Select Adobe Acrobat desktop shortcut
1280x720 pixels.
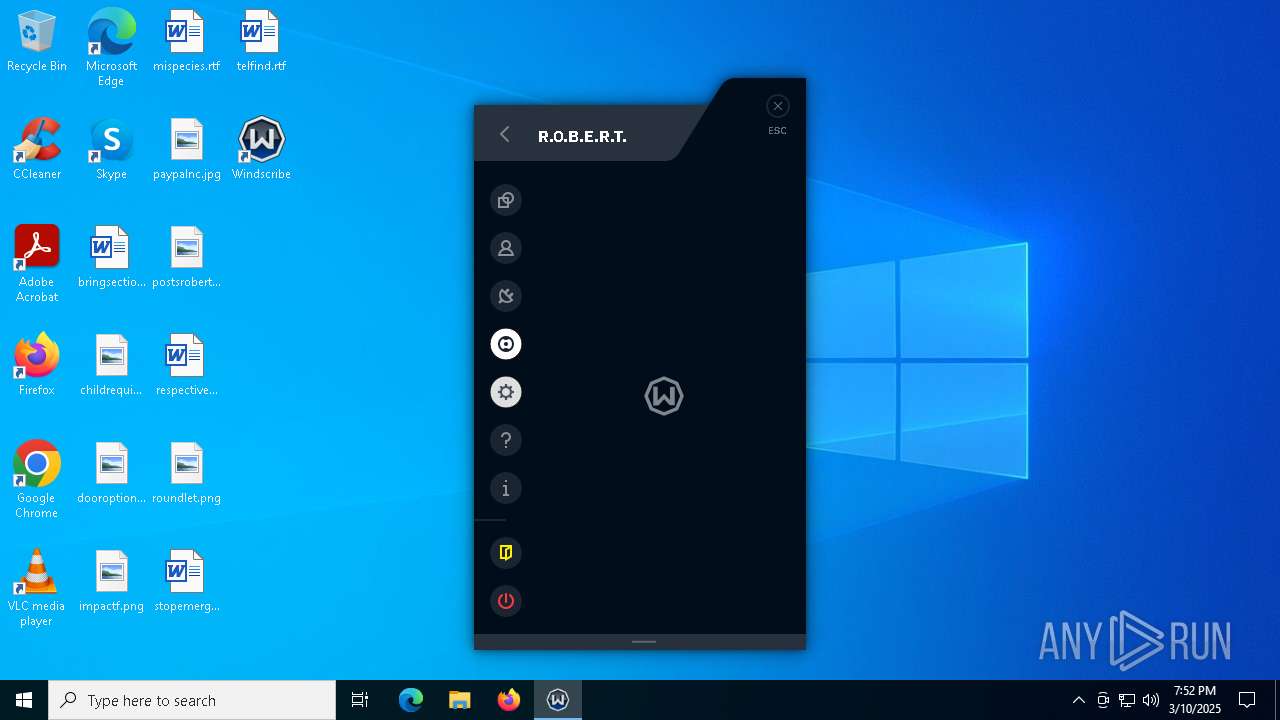(37, 265)
